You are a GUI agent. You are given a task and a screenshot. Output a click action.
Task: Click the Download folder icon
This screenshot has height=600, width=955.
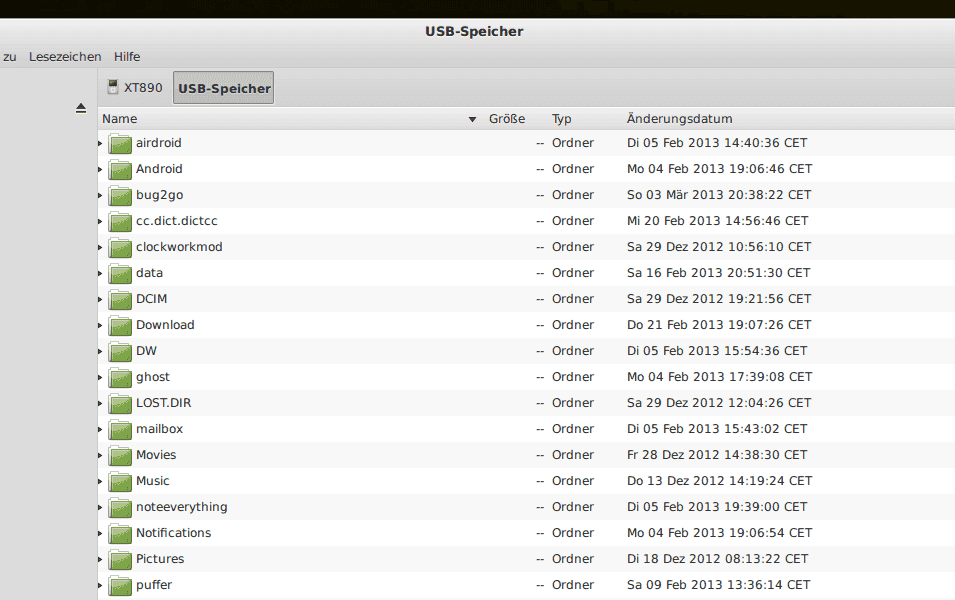tap(120, 325)
